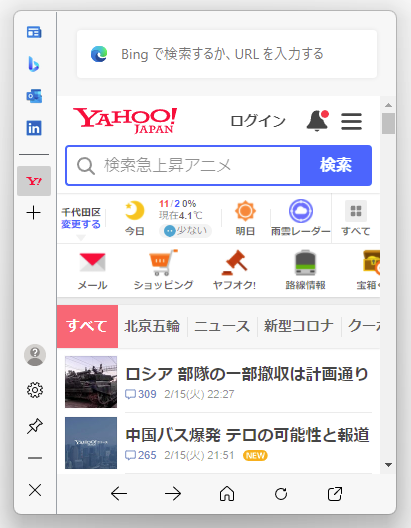Open the hamburger menu

(351, 121)
